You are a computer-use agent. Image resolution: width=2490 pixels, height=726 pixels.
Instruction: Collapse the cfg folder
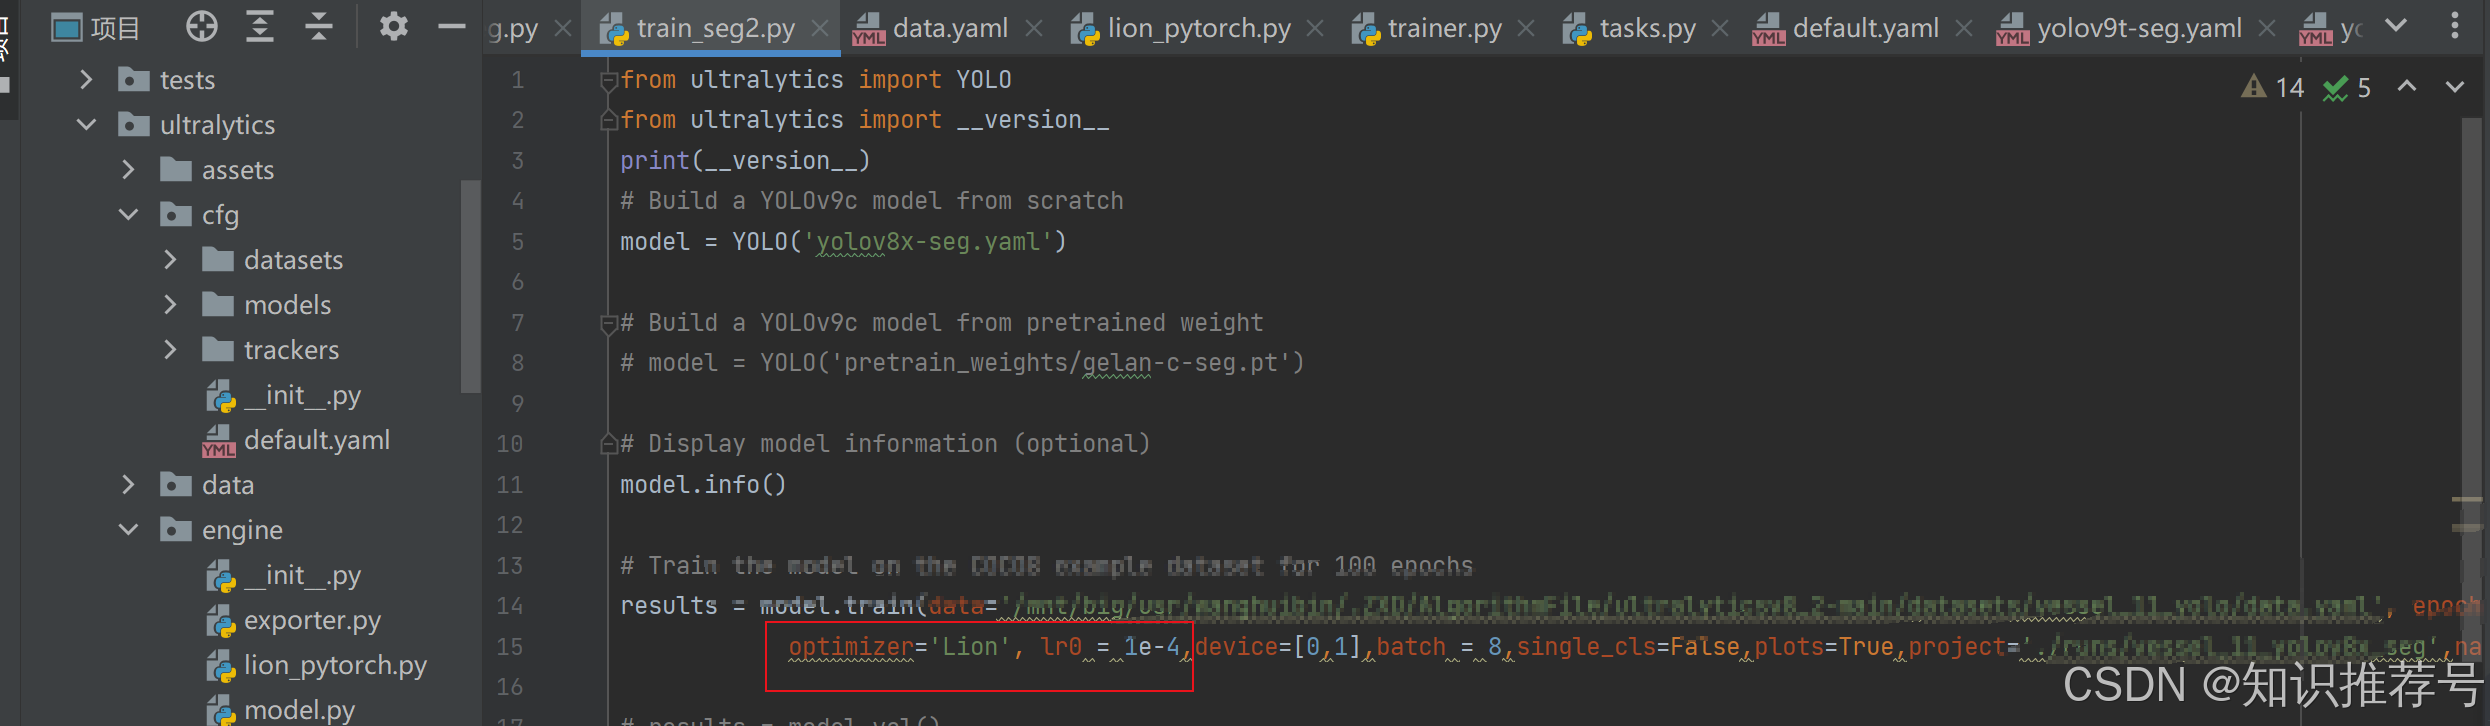pyautogui.click(x=128, y=214)
